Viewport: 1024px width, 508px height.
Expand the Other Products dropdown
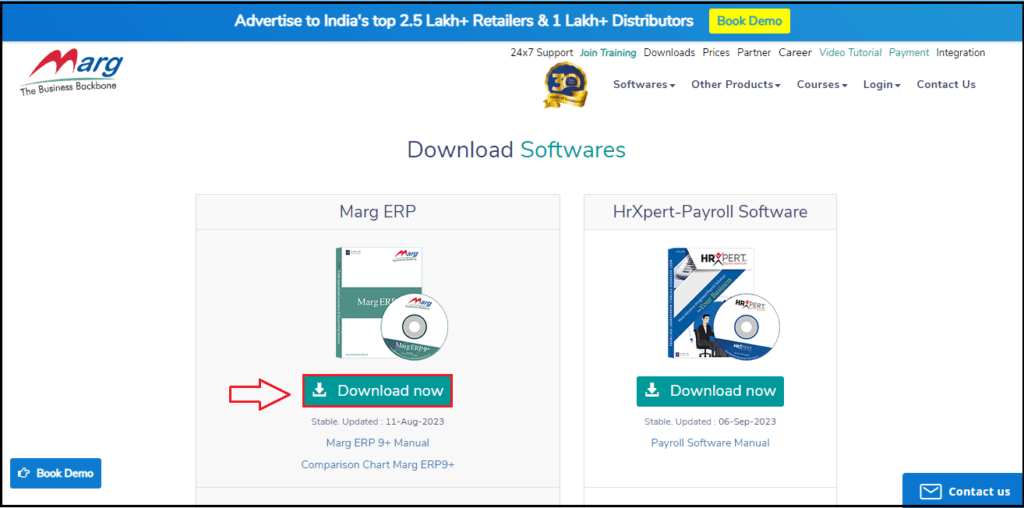tap(736, 84)
